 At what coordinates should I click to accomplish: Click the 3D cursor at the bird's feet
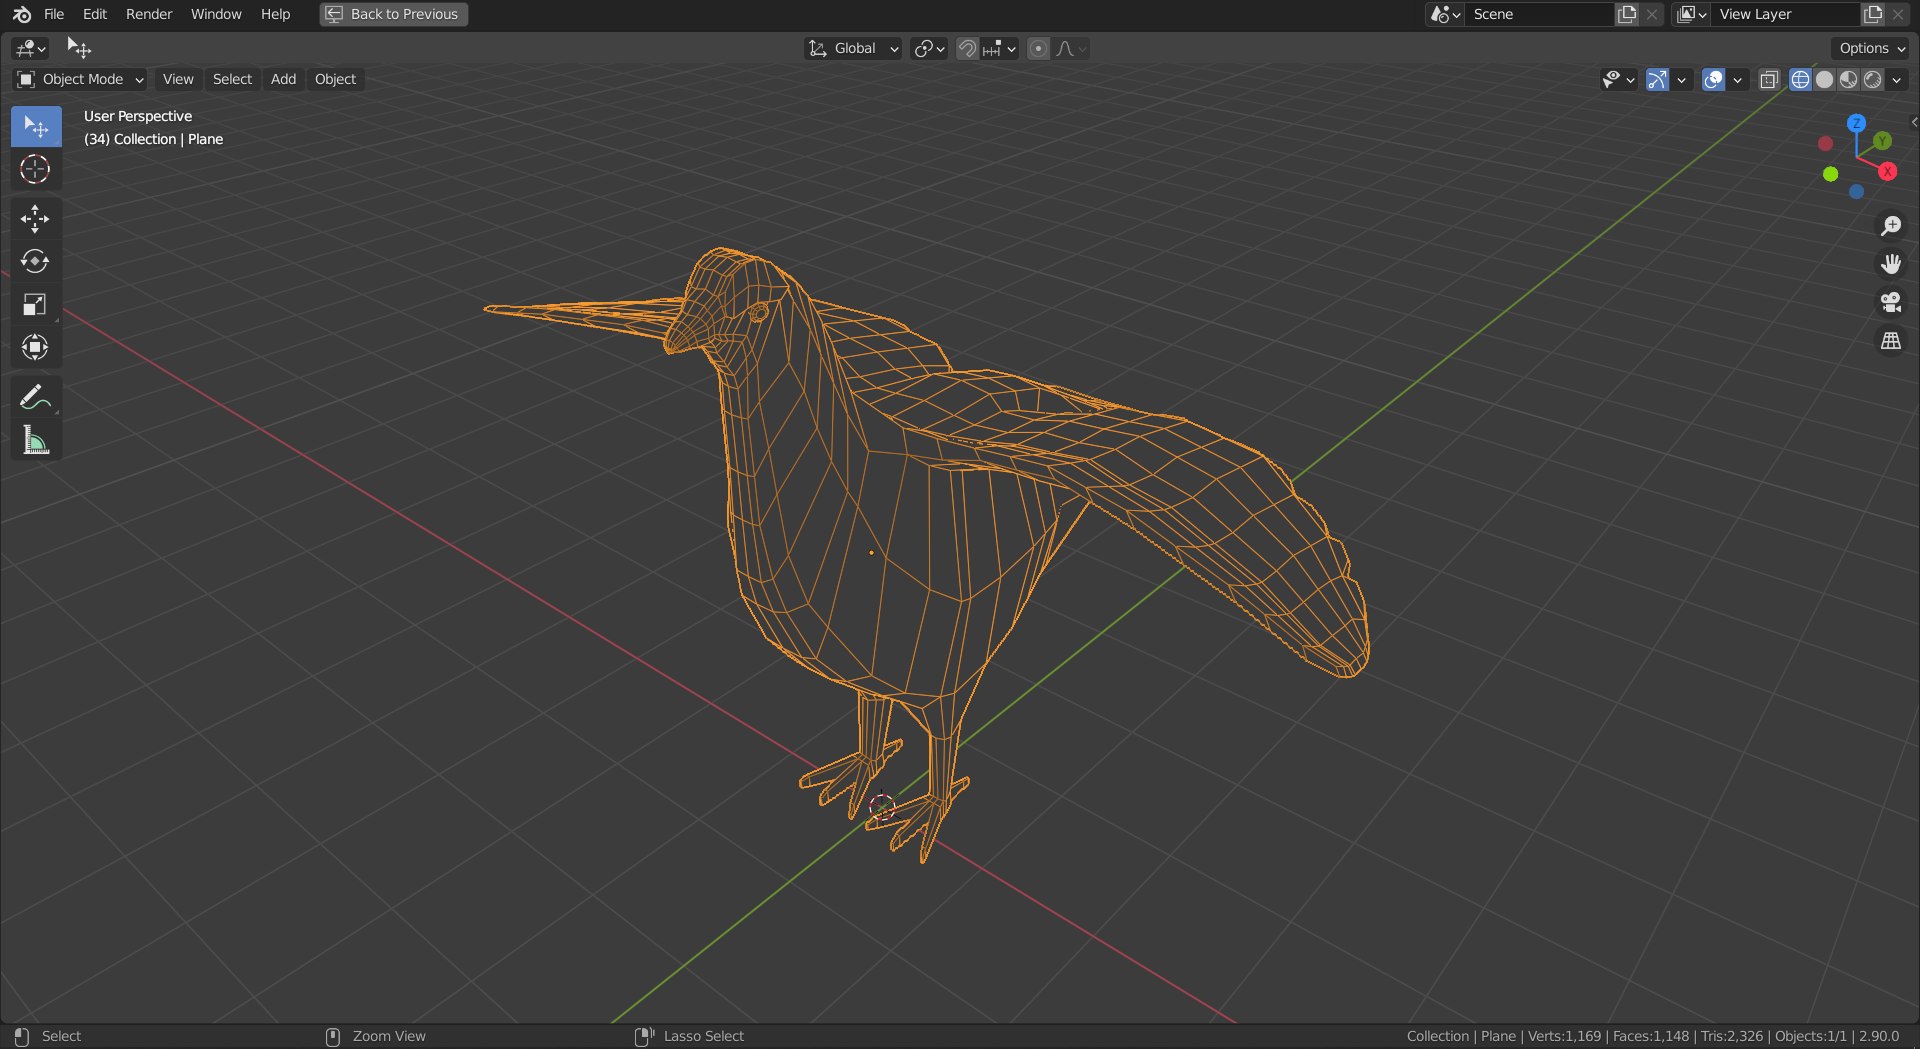[881, 807]
